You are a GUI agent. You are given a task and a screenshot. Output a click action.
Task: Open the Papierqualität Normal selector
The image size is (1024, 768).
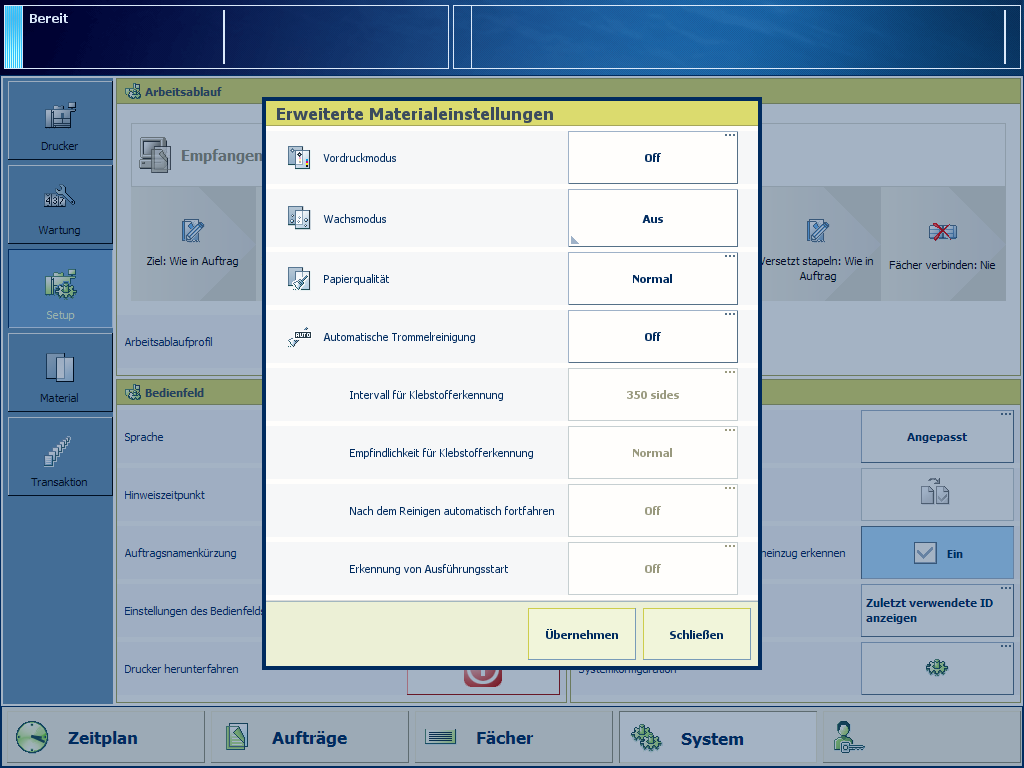652,279
